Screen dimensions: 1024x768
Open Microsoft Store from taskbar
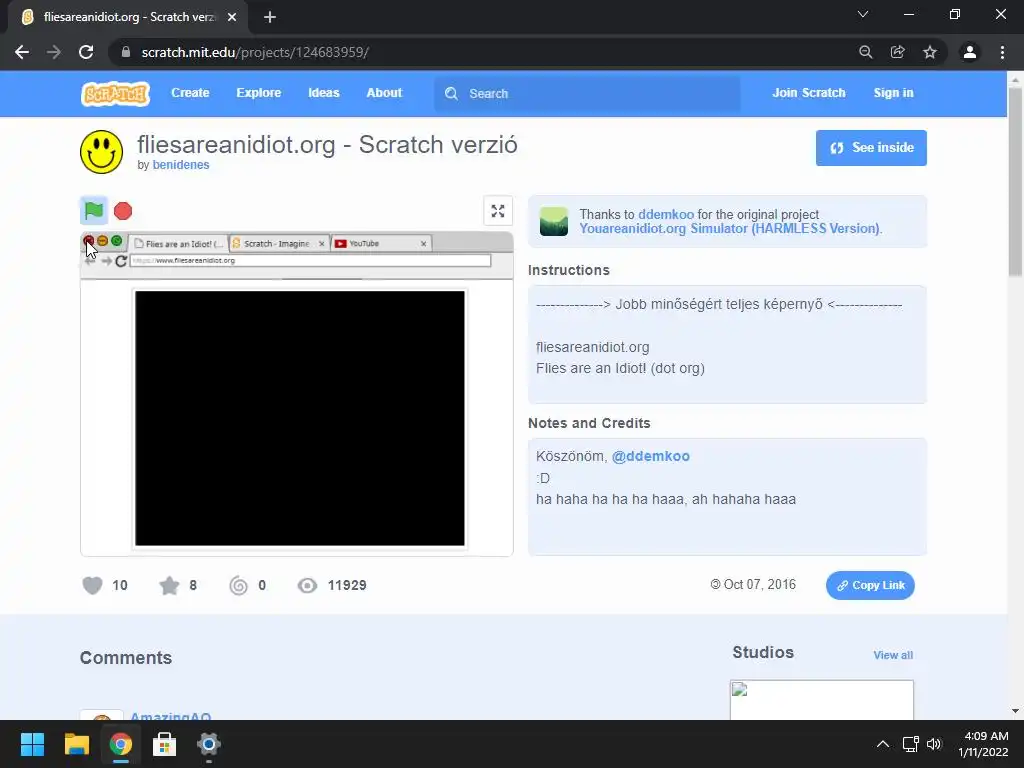[x=165, y=744]
